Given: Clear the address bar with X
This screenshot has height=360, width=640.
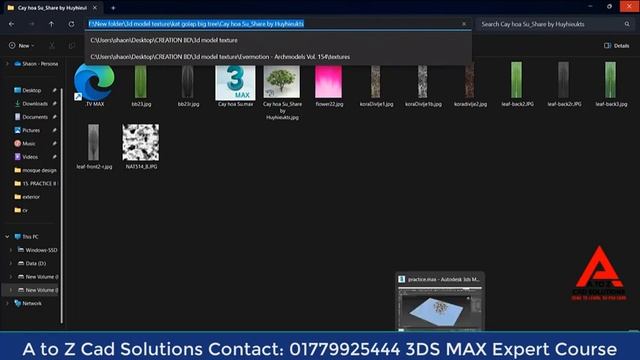Looking at the screenshot, I should (x=464, y=24).
